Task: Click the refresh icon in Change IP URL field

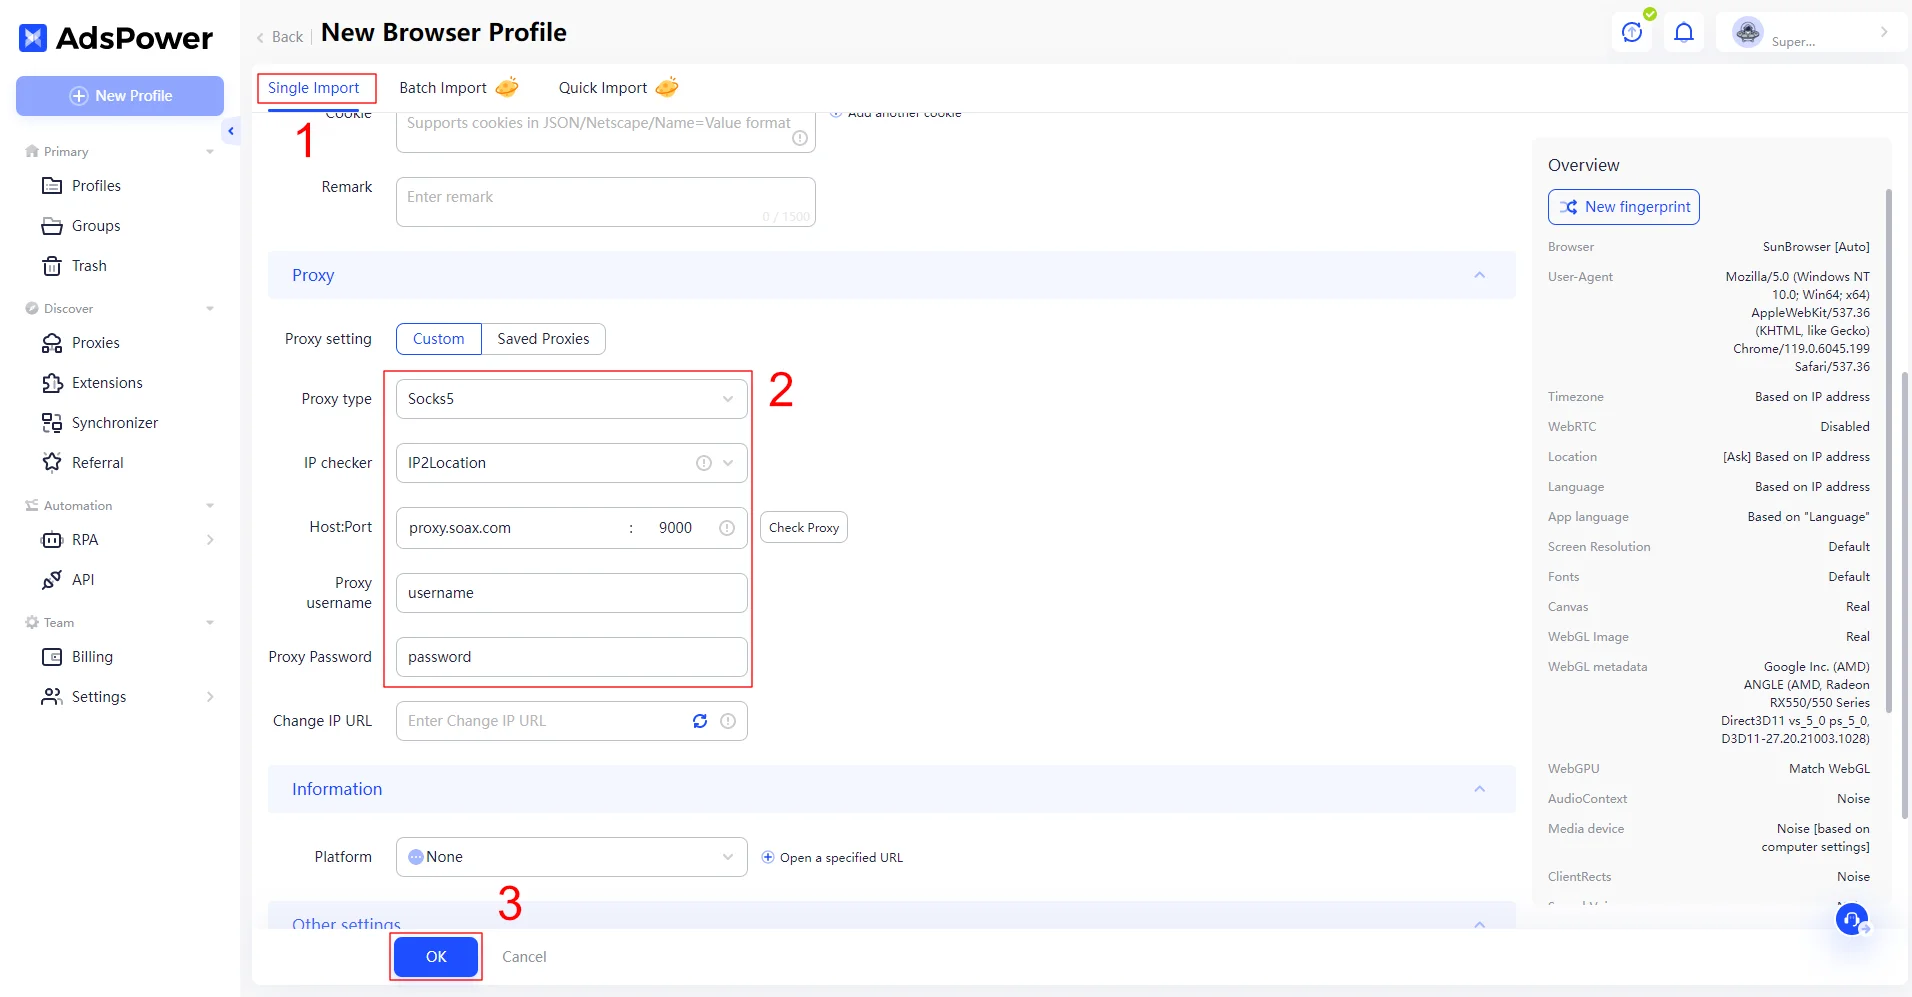Action: coord(700,721)
